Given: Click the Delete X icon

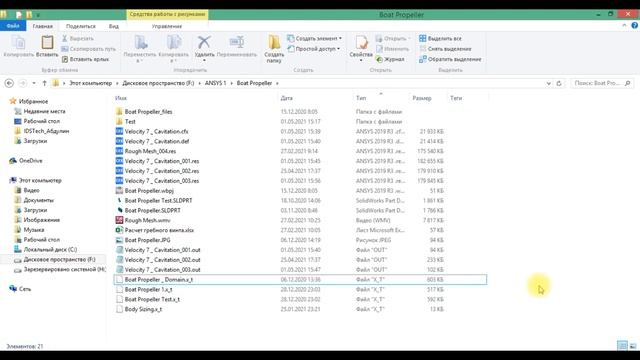Looking at the screenshot, I should click(x=204, y=42).
